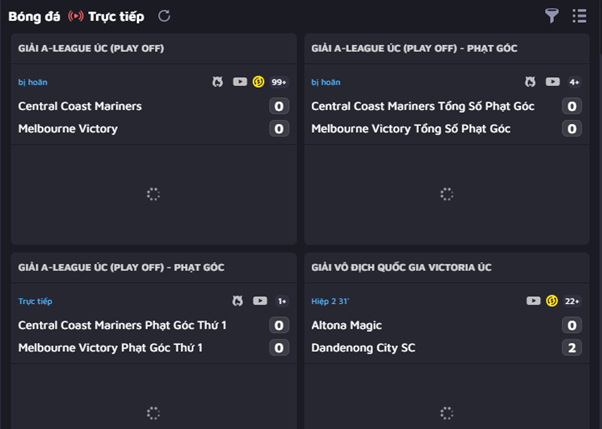Click mascot icon in first A-League card

(218, 82)
